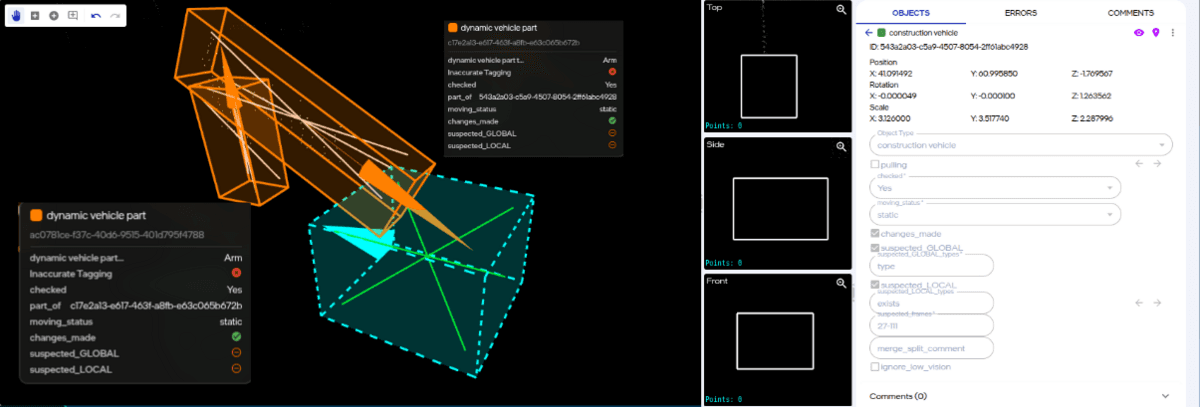Click suspected_LOCAL orange icon in upper tooltip
The height and width of the screenshot is (407, 1200).
pyautogui.click(x=612, y=145)
